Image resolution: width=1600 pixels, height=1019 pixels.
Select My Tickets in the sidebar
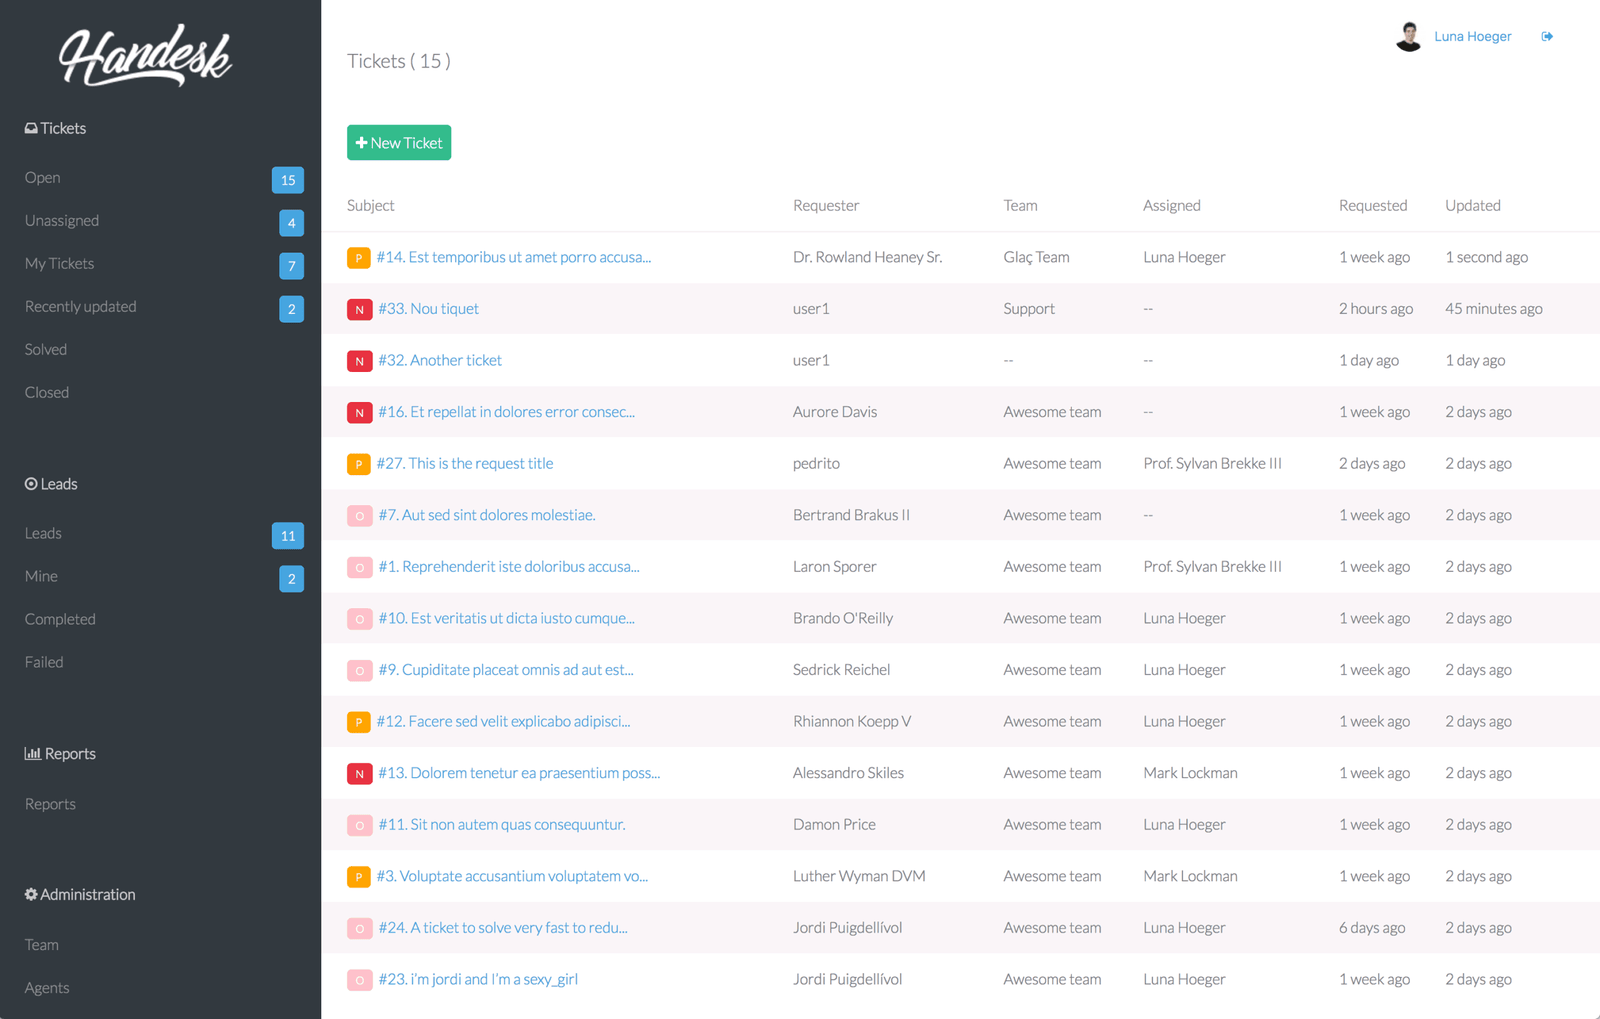(59, 263)
